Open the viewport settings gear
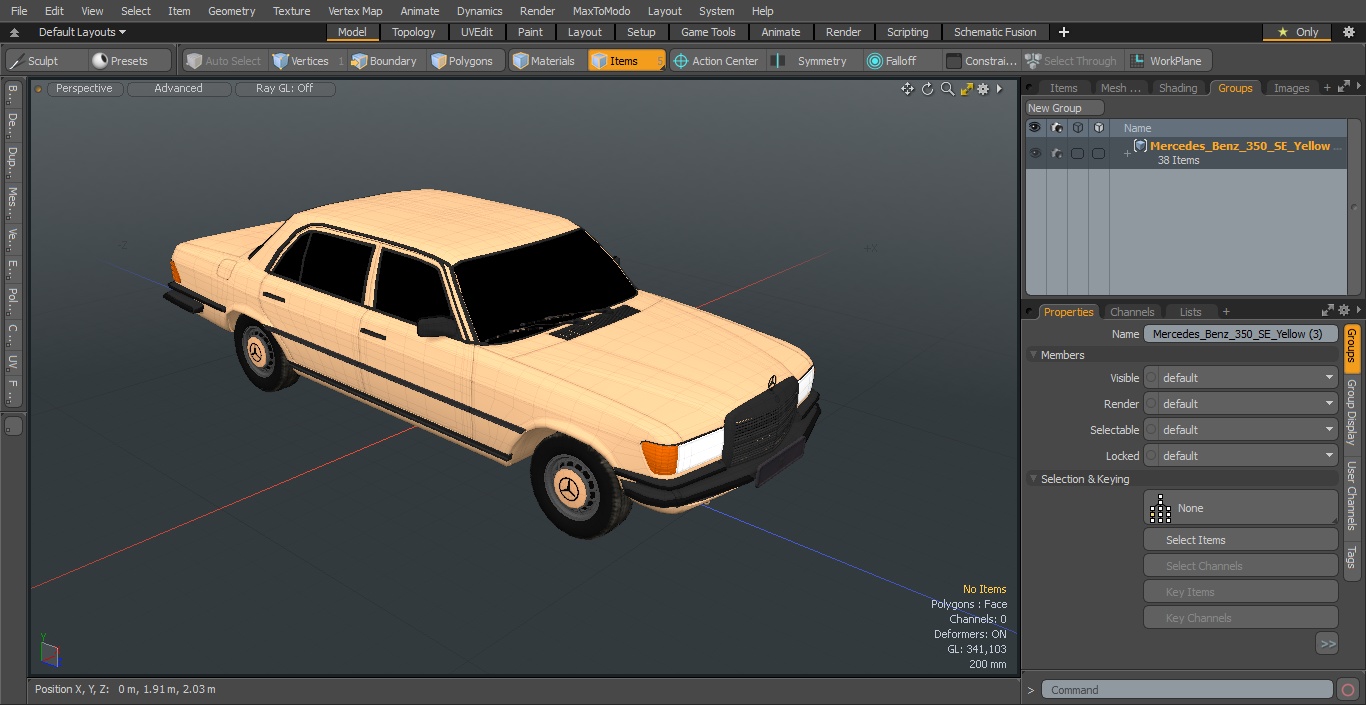Image resolution: width=1366 pixels, height=705 pixels. coord(983,89)
